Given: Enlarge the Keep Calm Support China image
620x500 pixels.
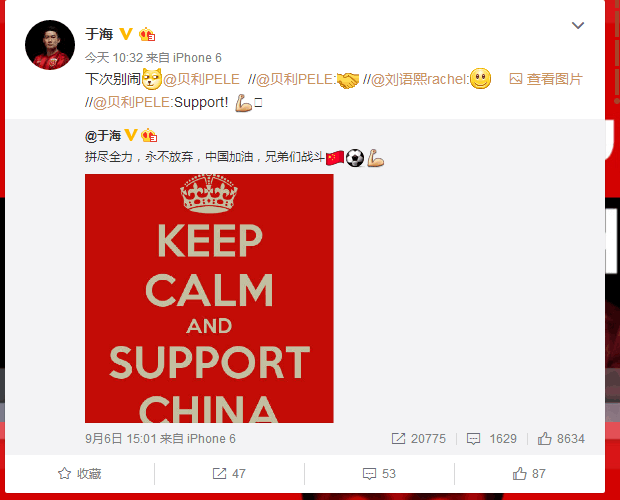Looking at the screenshot, I should 209,298.
